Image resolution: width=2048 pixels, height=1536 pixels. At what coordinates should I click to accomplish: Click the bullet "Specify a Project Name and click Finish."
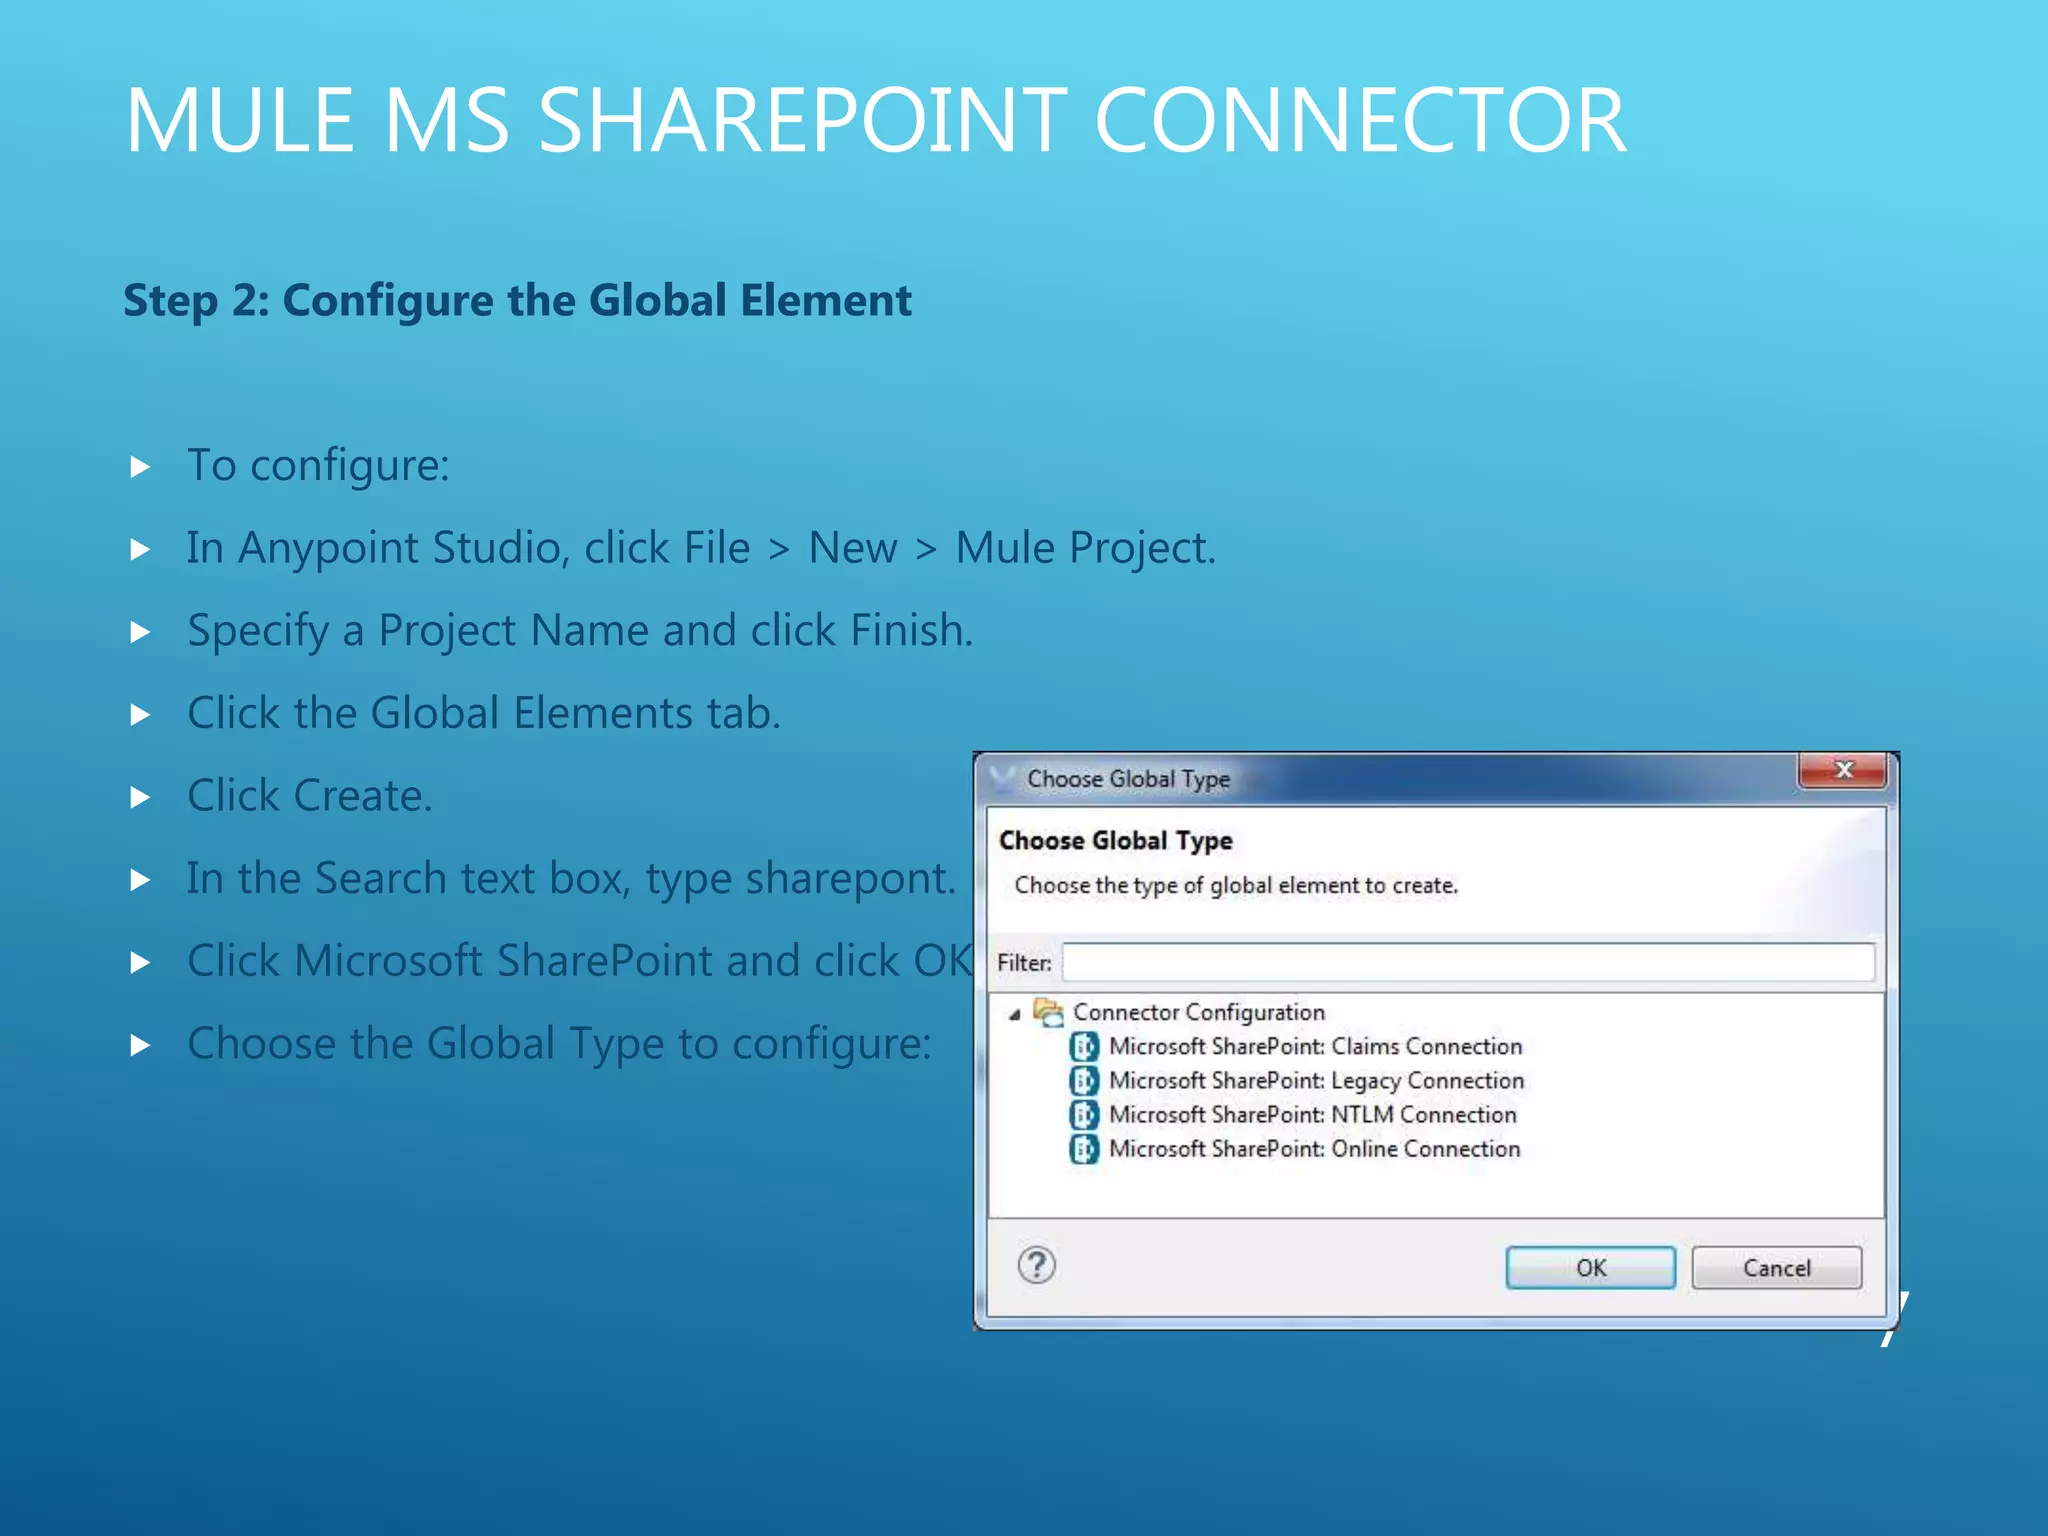(x=580, y=631)
